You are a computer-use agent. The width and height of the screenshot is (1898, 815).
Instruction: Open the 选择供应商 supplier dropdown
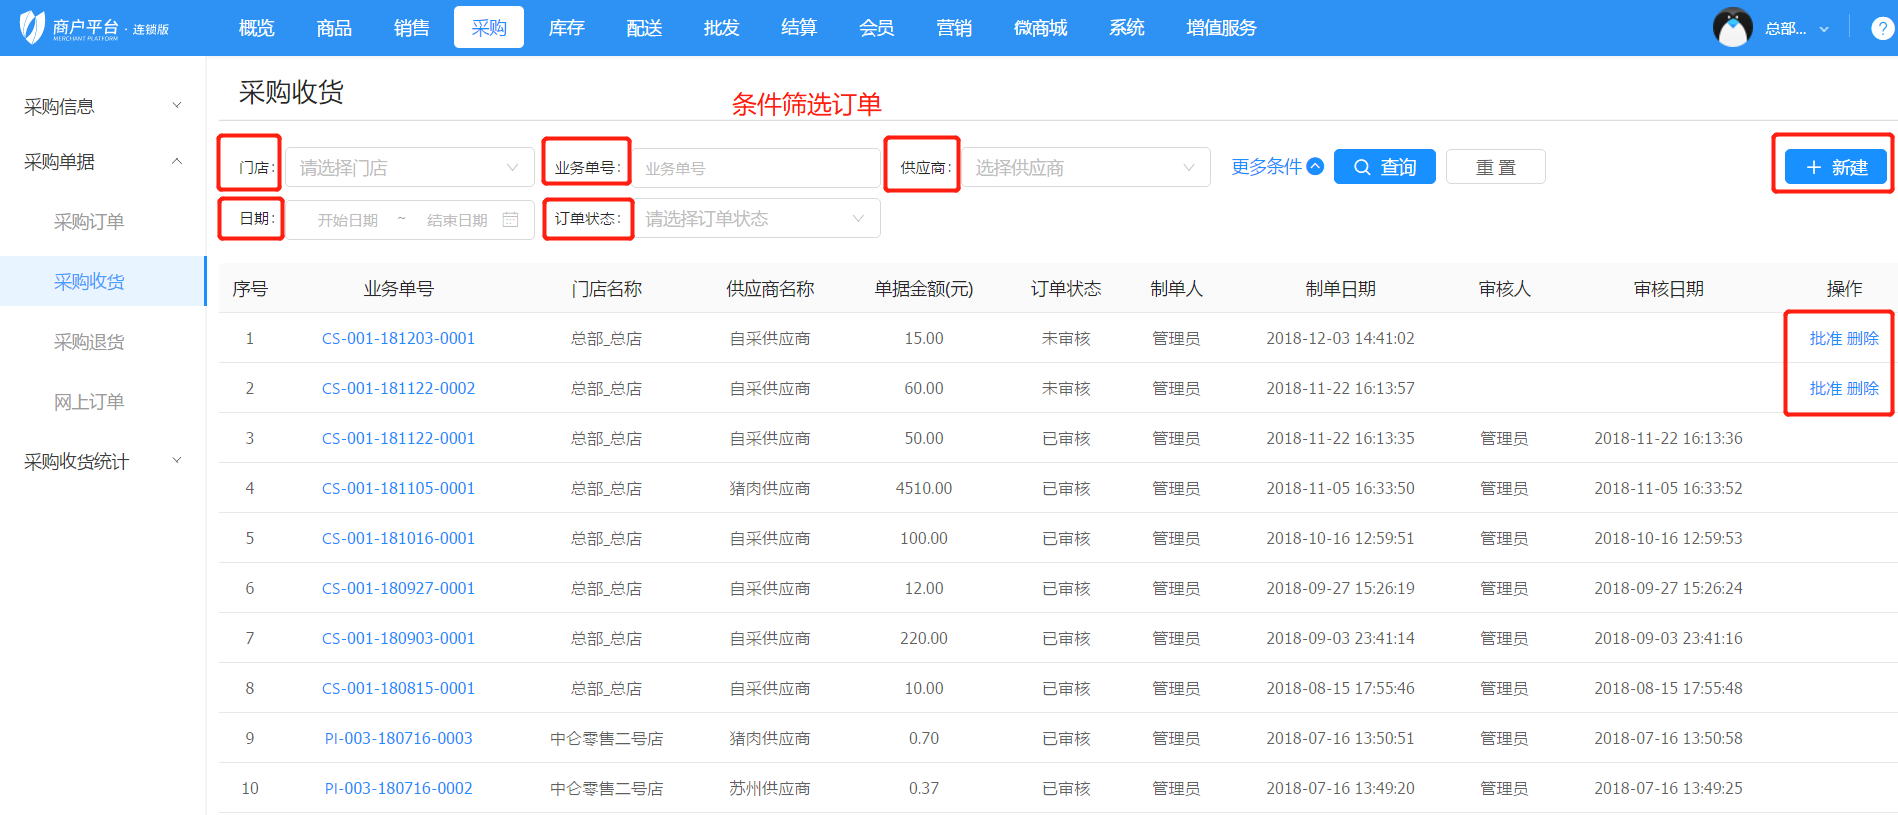coord(1085,168)
